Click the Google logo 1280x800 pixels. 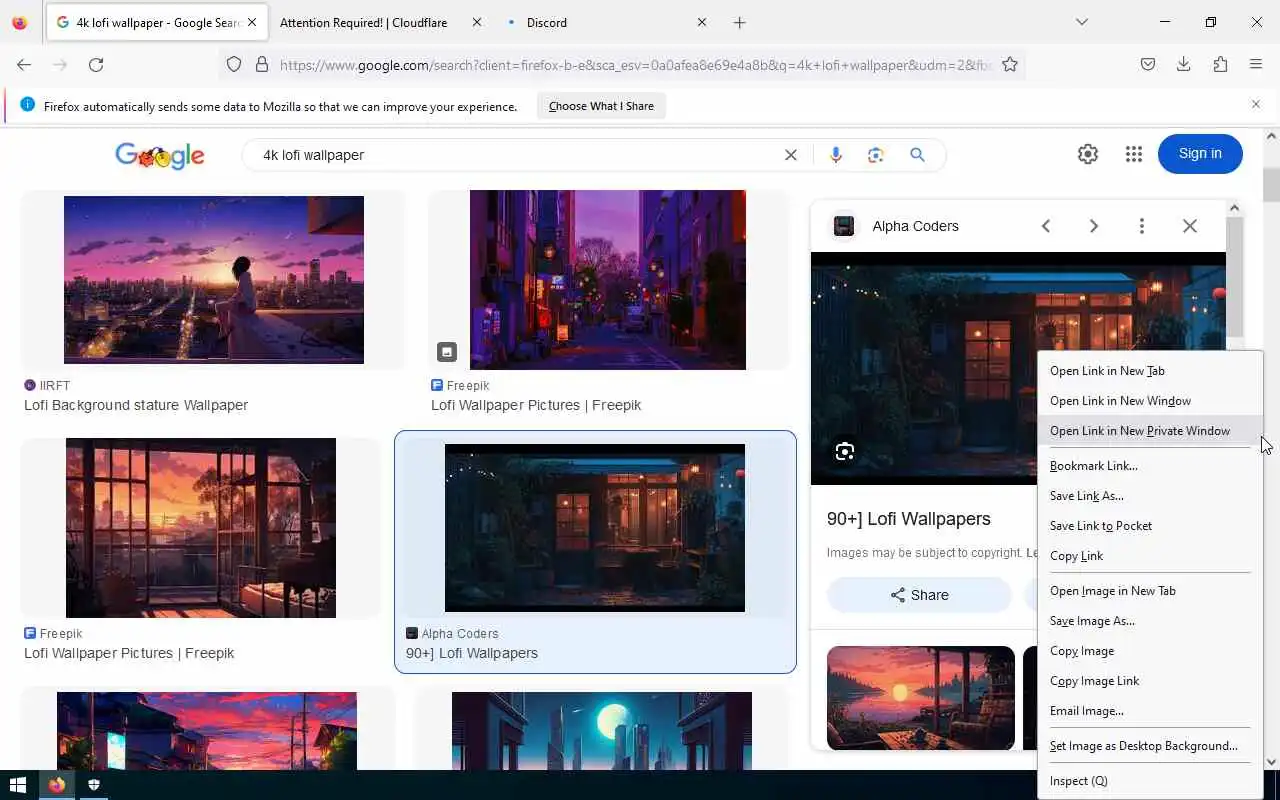click(x=160, y=155)
